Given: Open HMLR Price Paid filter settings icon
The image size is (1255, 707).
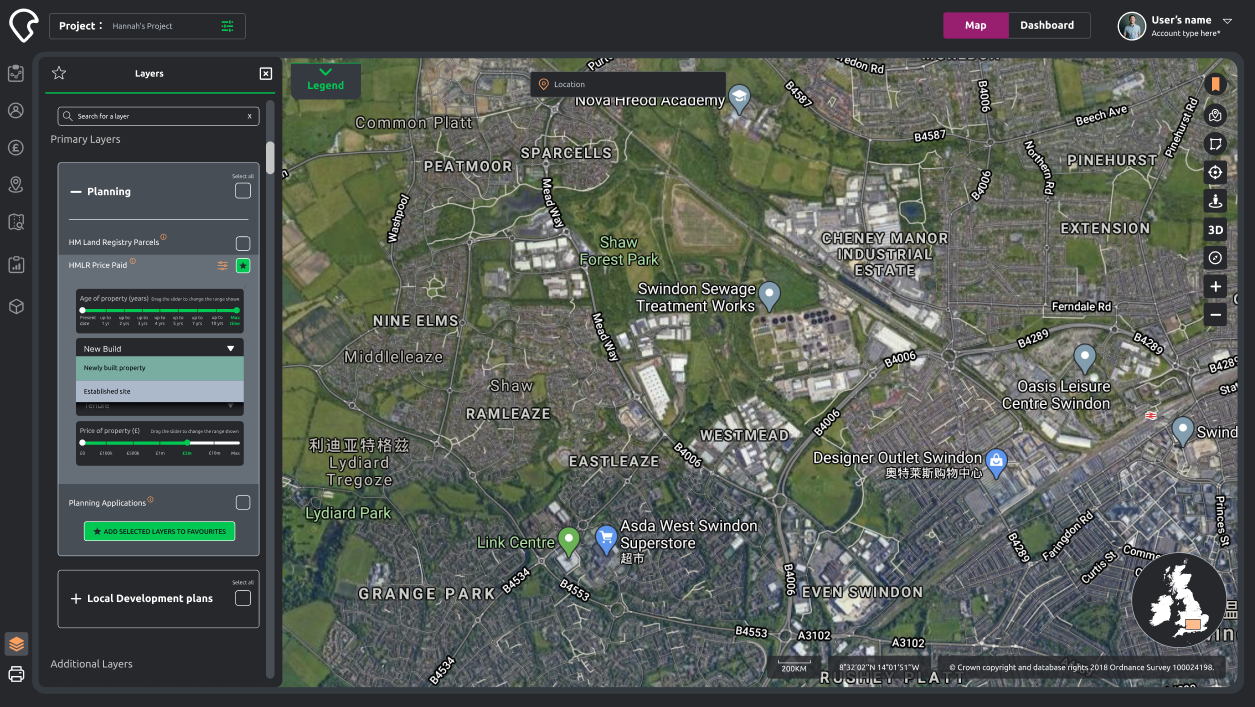Looking at the screenshot, I should (222, 265).
